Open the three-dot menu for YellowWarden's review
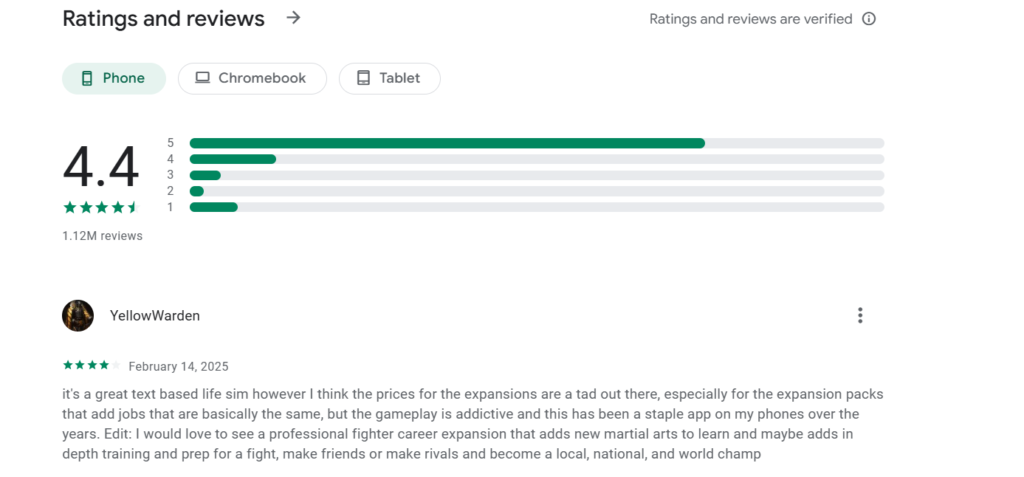This screenshot has width=1024, height=477. coord(860,316)
